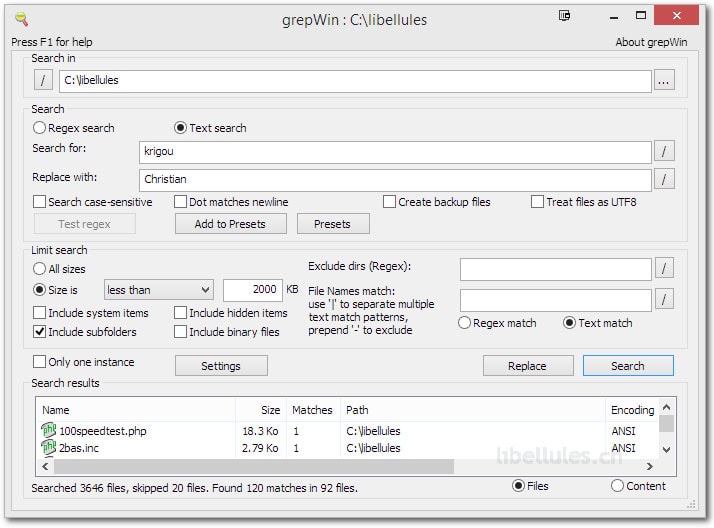Sort results by Matches column header
Viewport: 714px width, 528px height.
[x=313, y=410]
